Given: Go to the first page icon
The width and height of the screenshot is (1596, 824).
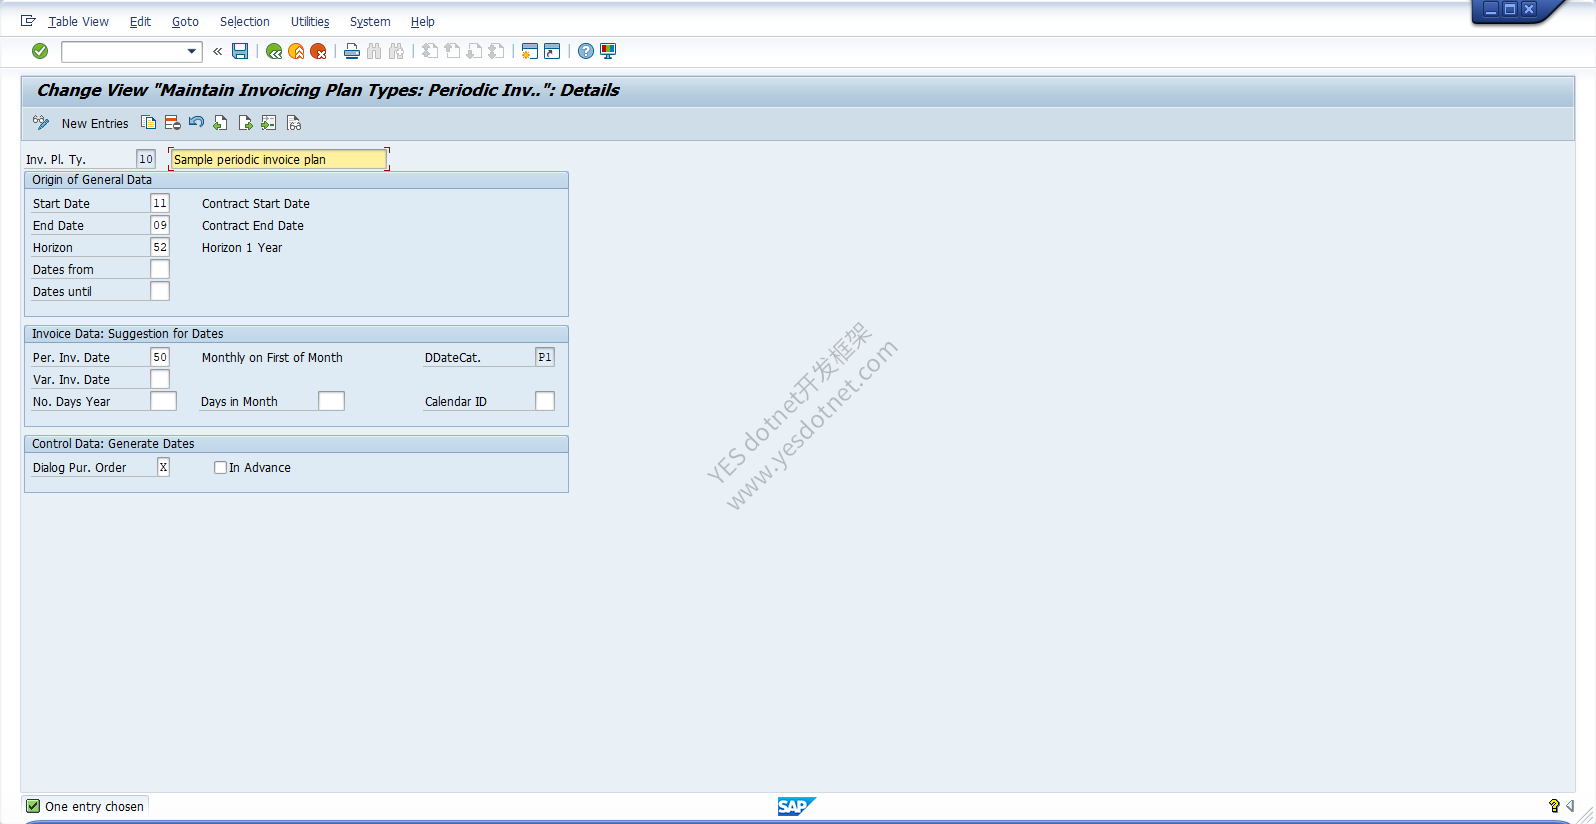Looking at the screenshot, I should [x=430, y=51].
